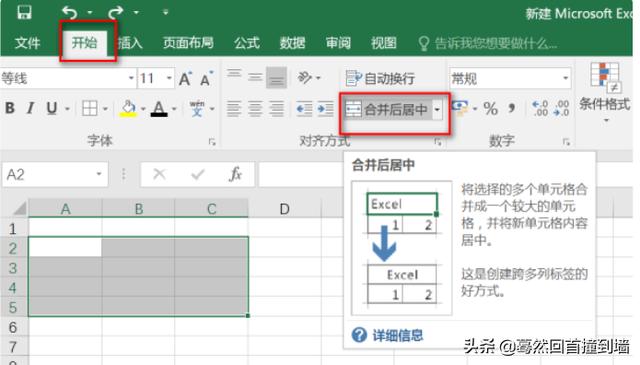Switch to the 插入 ribbon tab
Viewport: 640px width, 365px height.
tap(130, 43)
